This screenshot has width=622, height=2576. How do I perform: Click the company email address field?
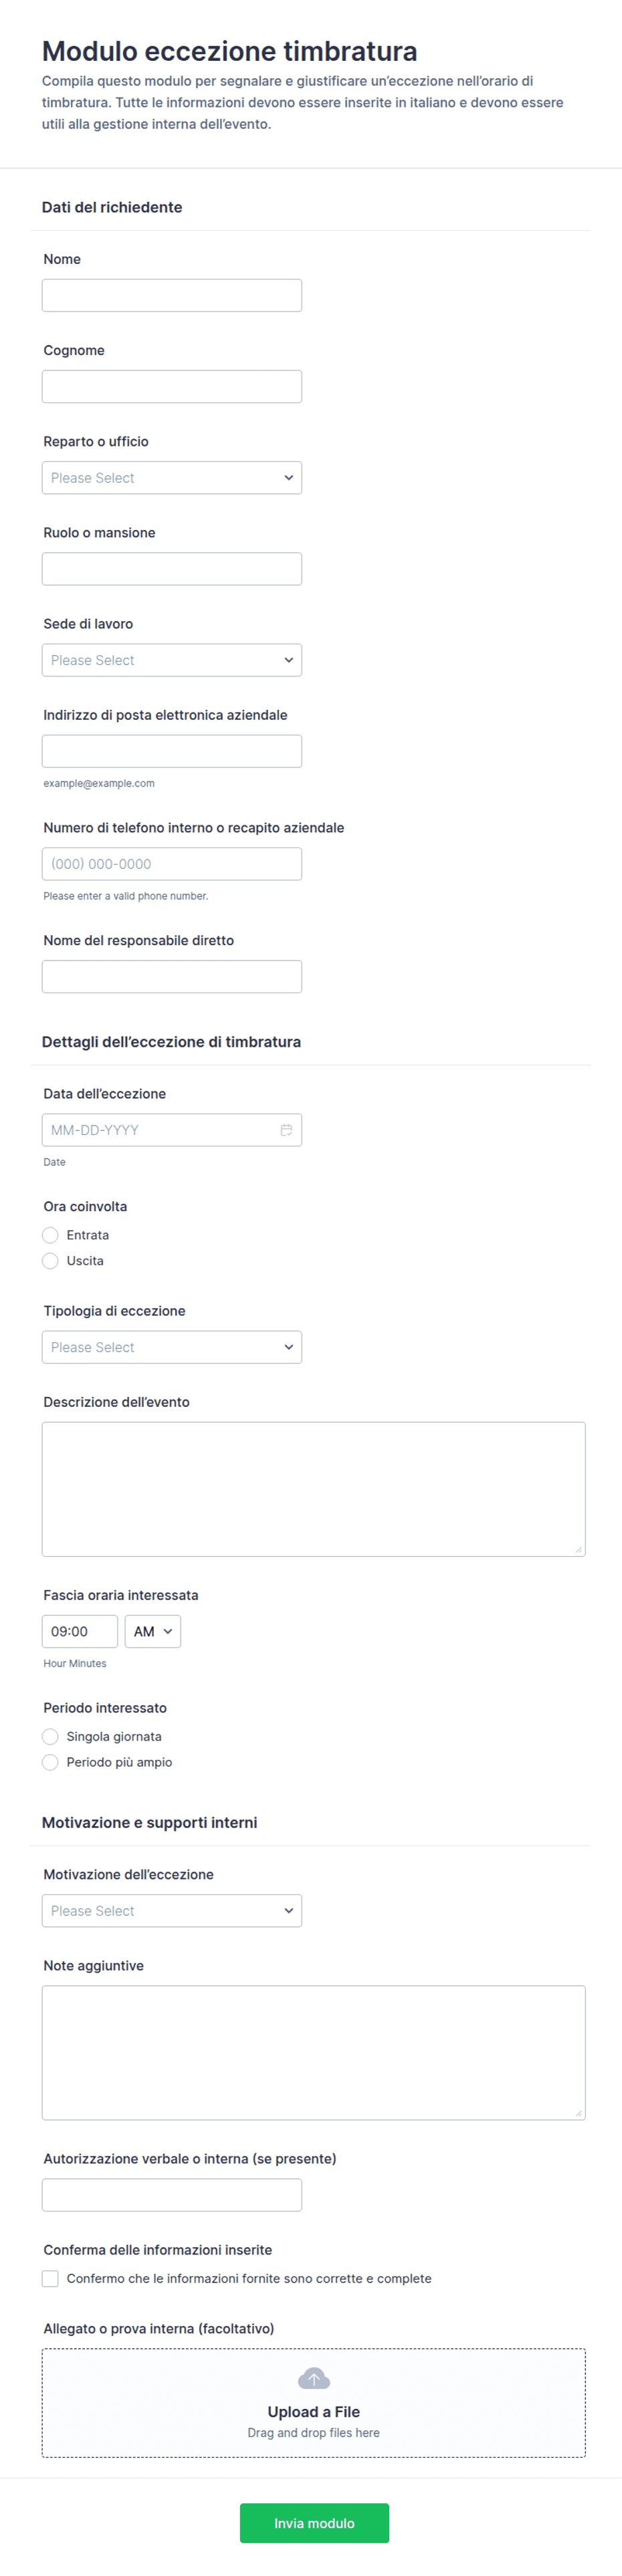(x=172, y=751)
